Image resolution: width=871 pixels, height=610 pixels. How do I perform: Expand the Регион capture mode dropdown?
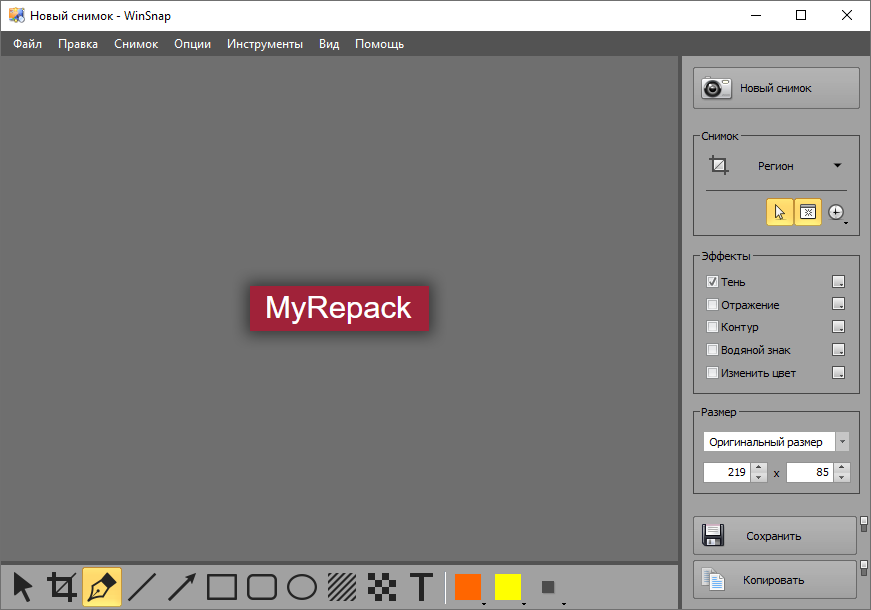pyautogui.click(x=837, y=166)
